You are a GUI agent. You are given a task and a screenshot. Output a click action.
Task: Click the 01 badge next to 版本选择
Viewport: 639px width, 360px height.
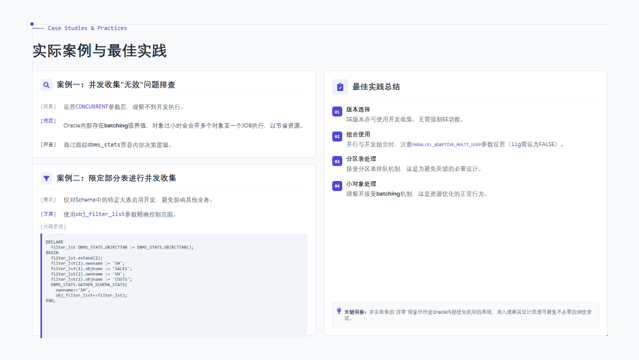(337, 111)
